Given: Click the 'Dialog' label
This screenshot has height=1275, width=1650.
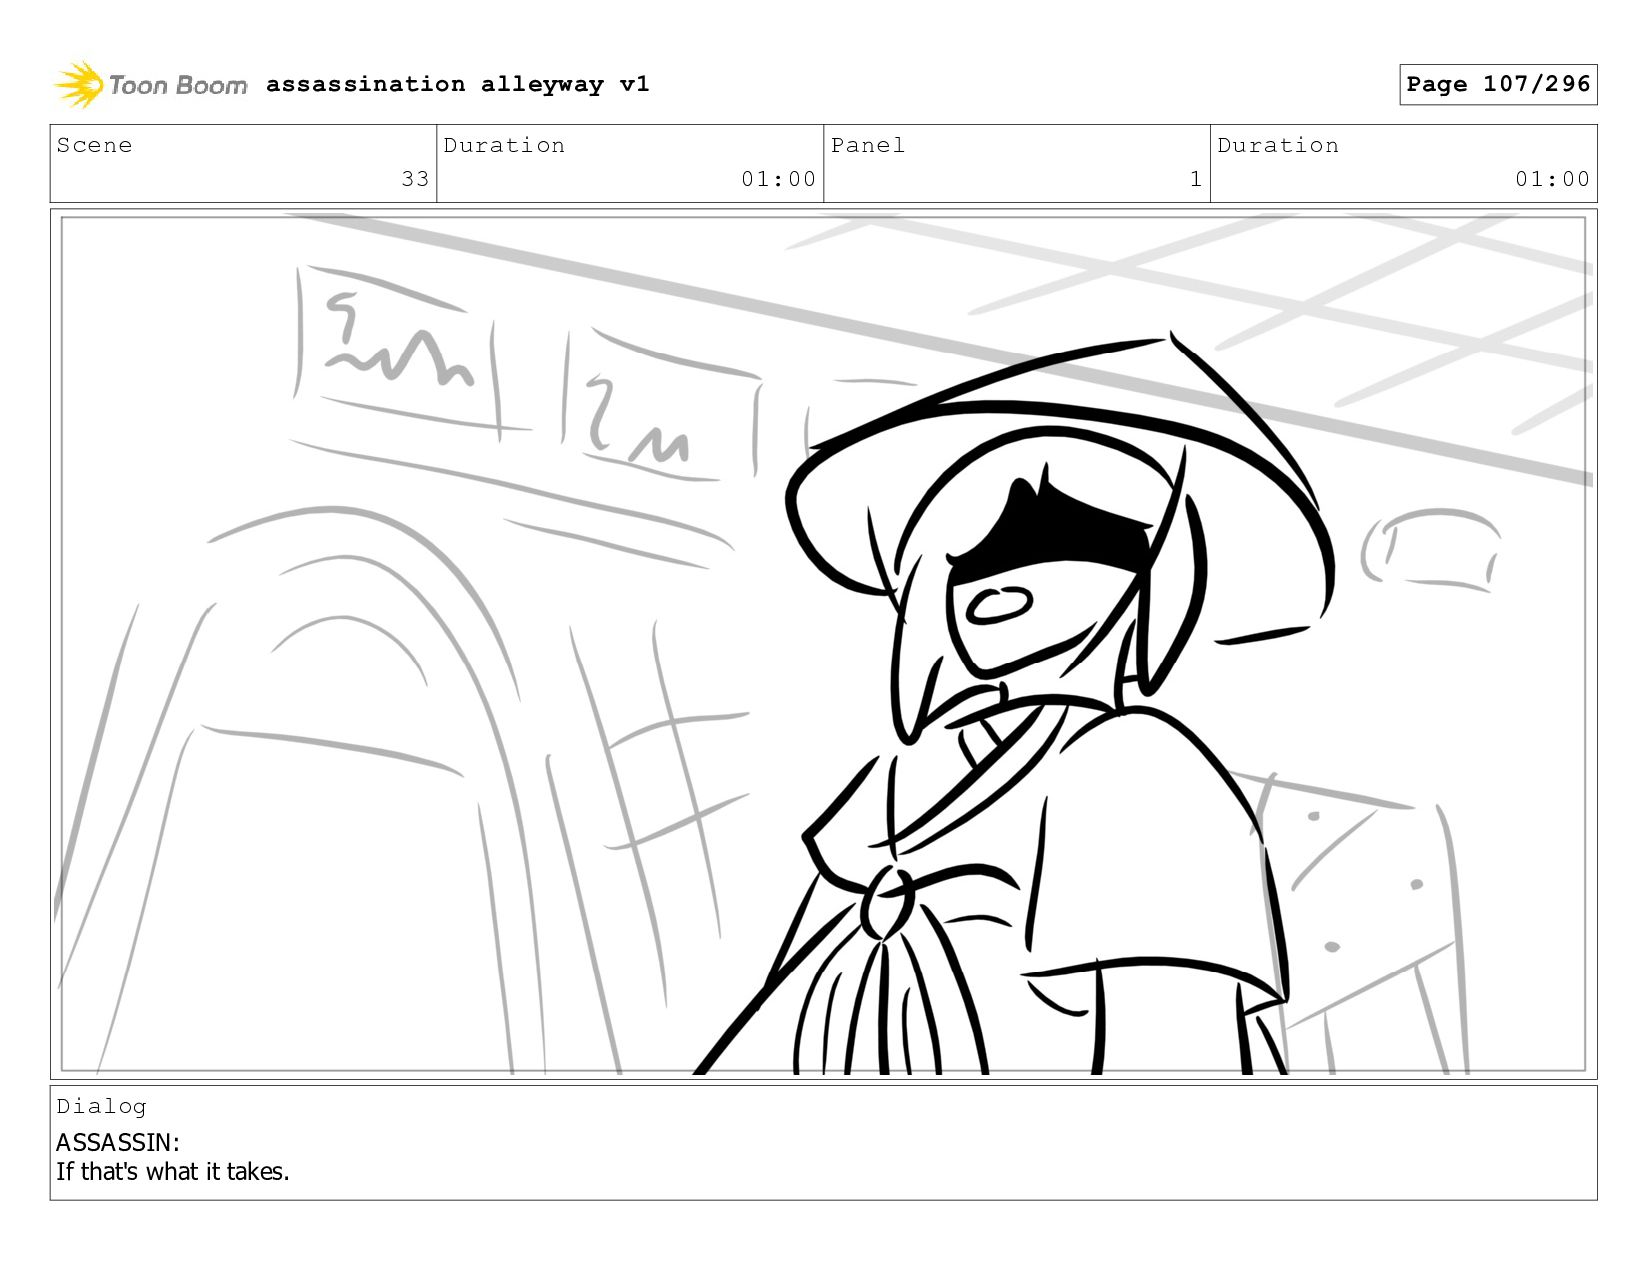Looking at the screenshot, I should 101,1106.
